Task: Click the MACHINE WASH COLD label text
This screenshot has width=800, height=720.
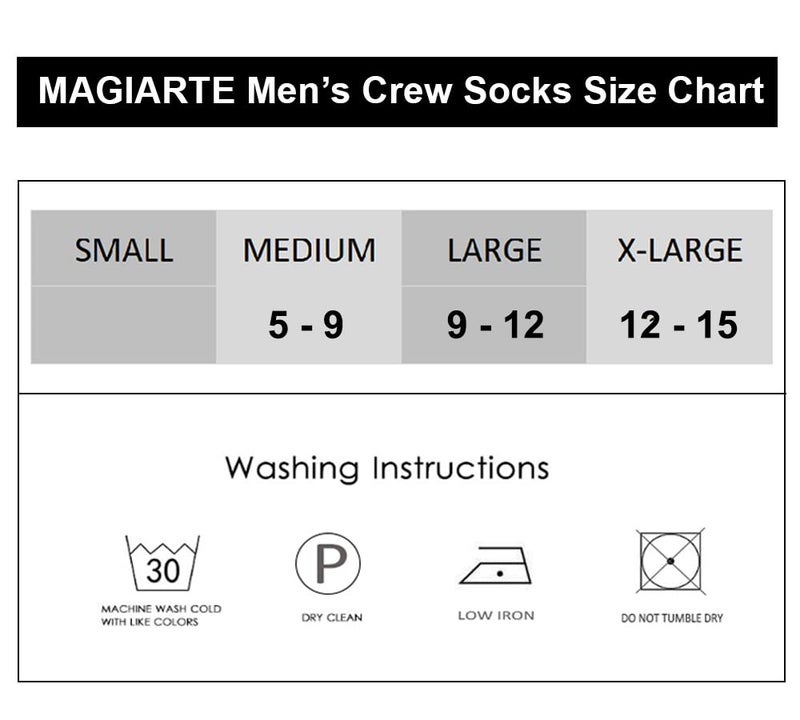Action: [161, 609]
